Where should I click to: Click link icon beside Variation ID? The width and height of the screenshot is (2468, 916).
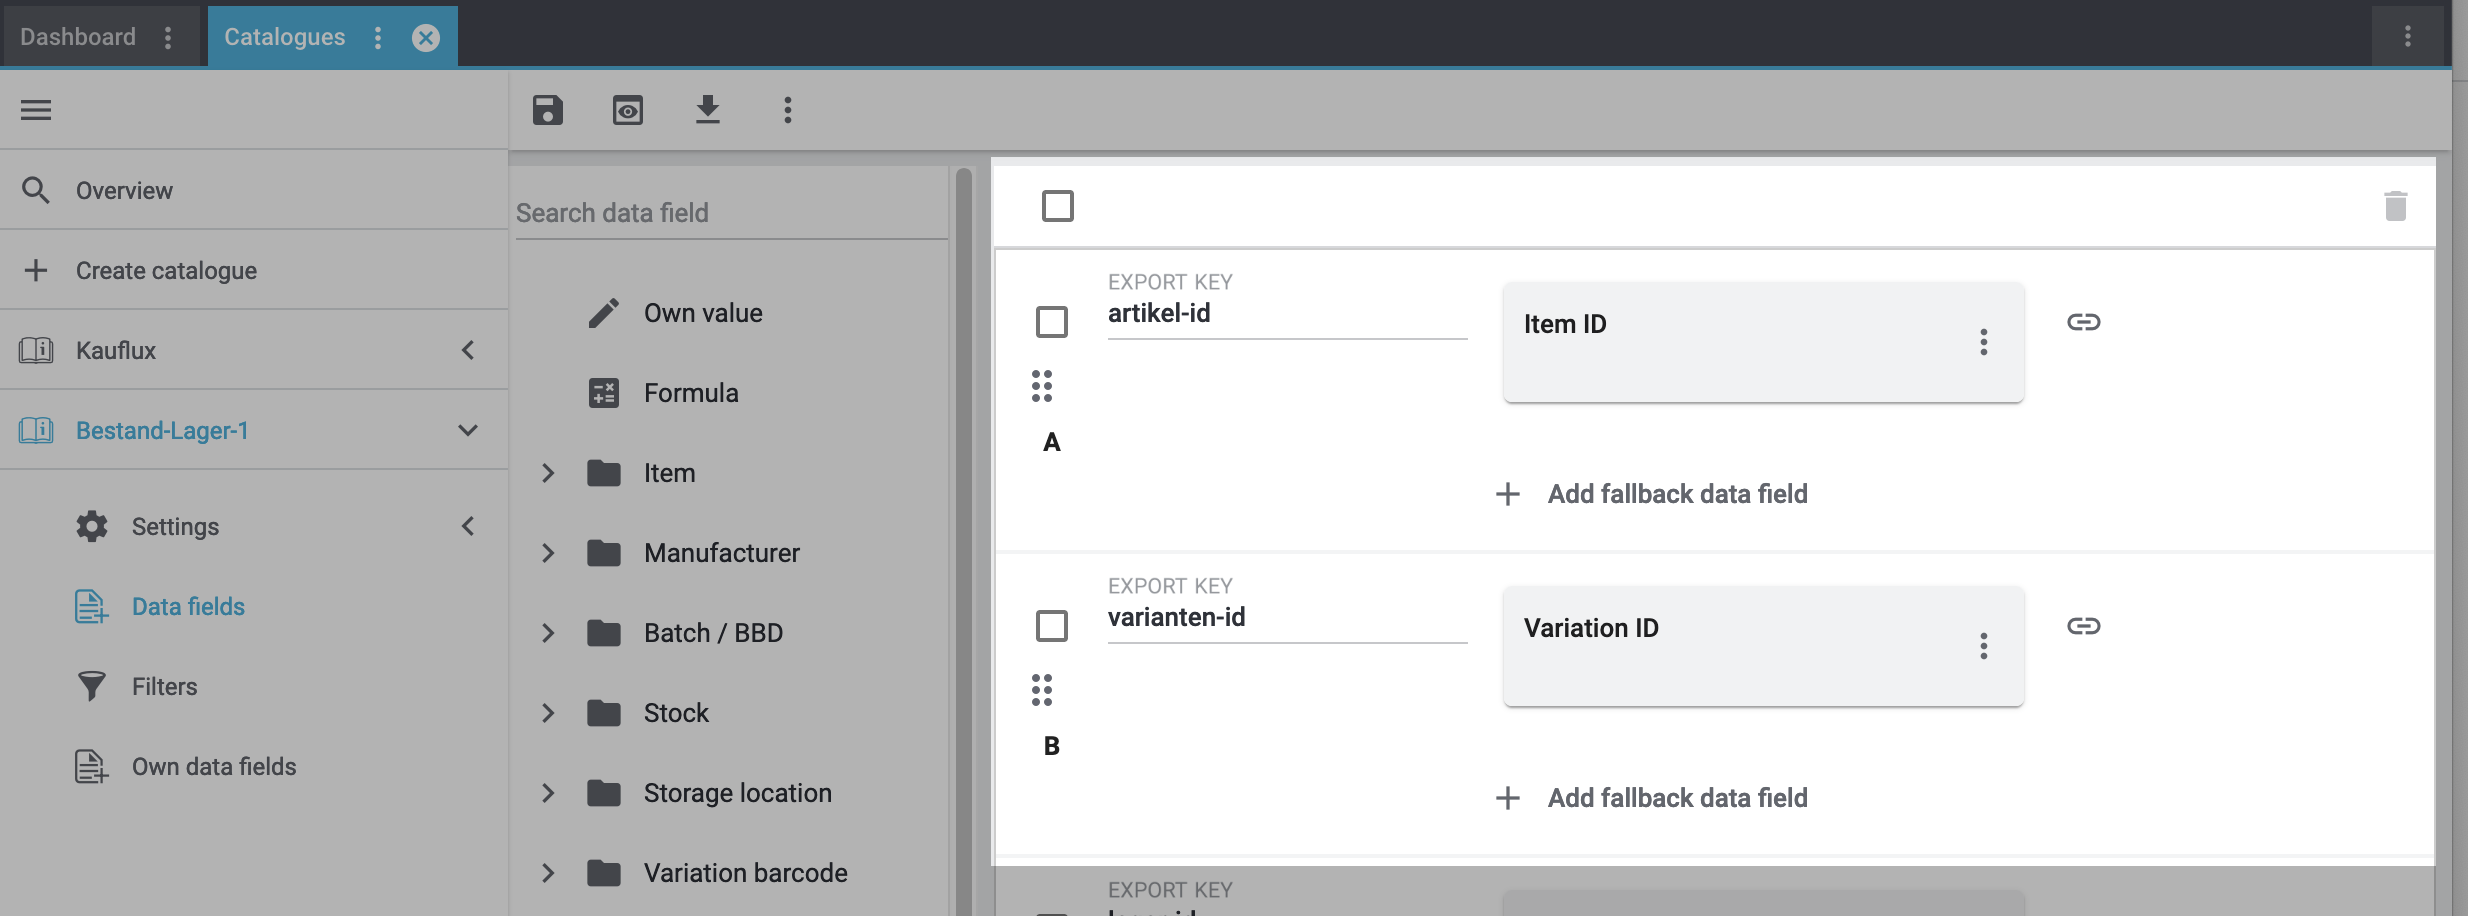(x=2083, y=626)
